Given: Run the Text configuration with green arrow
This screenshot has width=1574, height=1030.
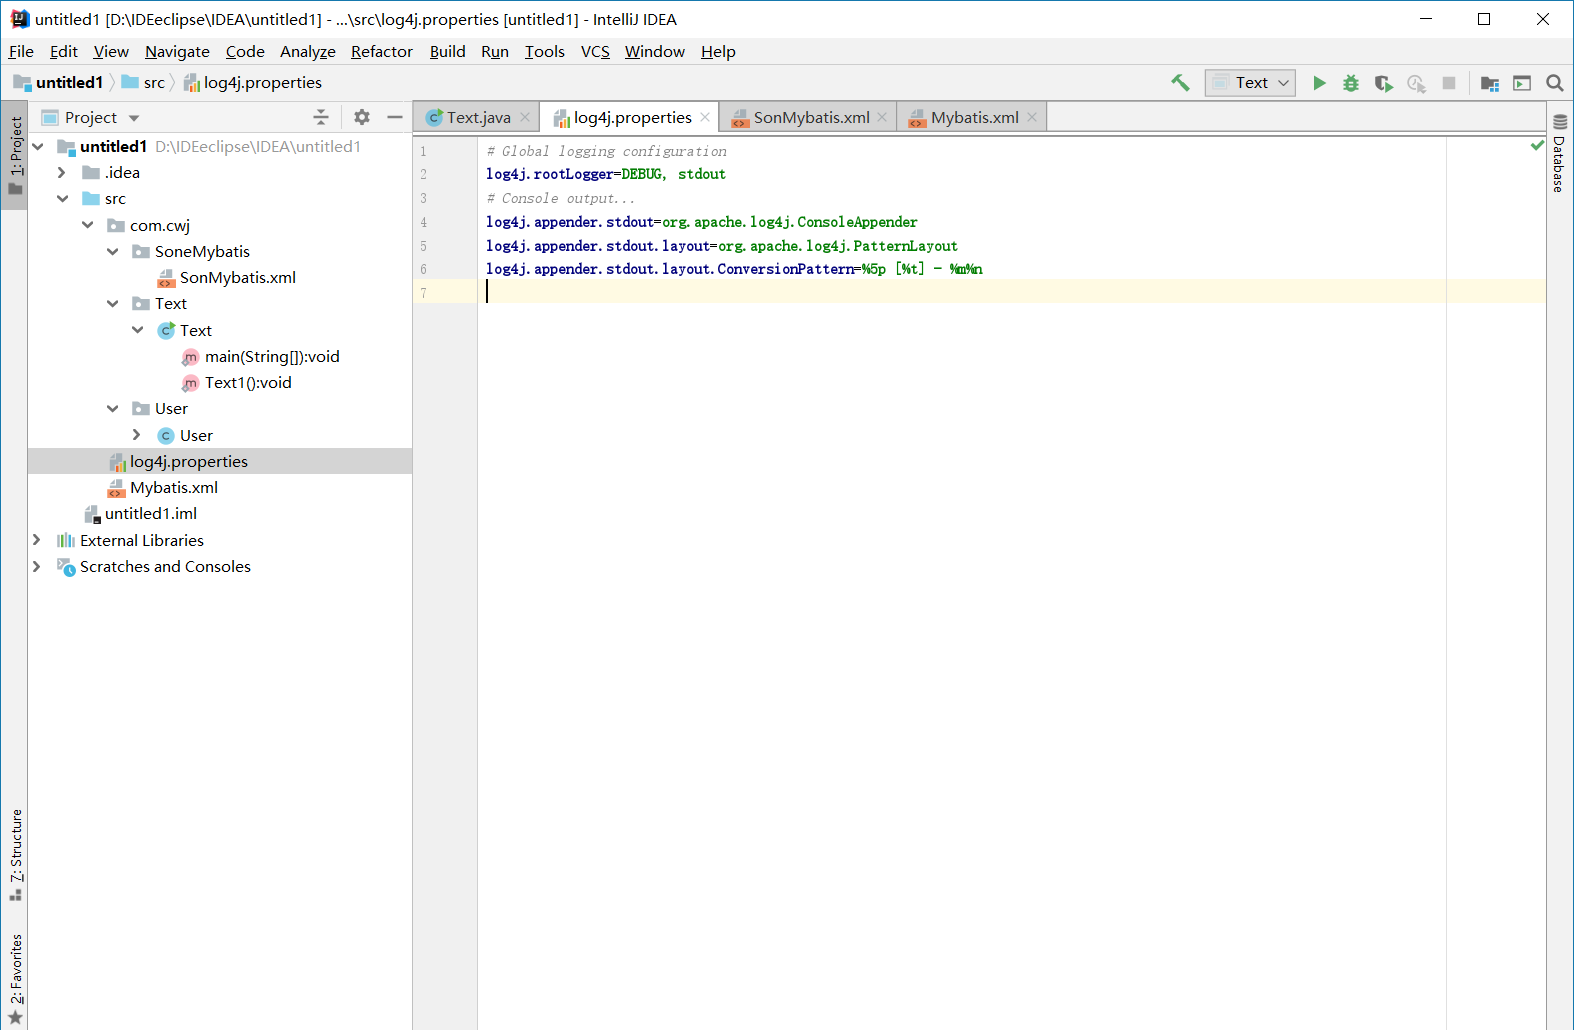Looking at the screenshot, I should pyautogui.click(x=1319, y=83).
